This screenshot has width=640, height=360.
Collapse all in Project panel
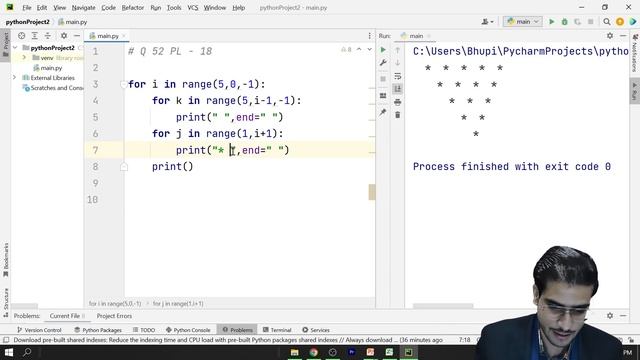pyautogui.click(x=48, y=36)
